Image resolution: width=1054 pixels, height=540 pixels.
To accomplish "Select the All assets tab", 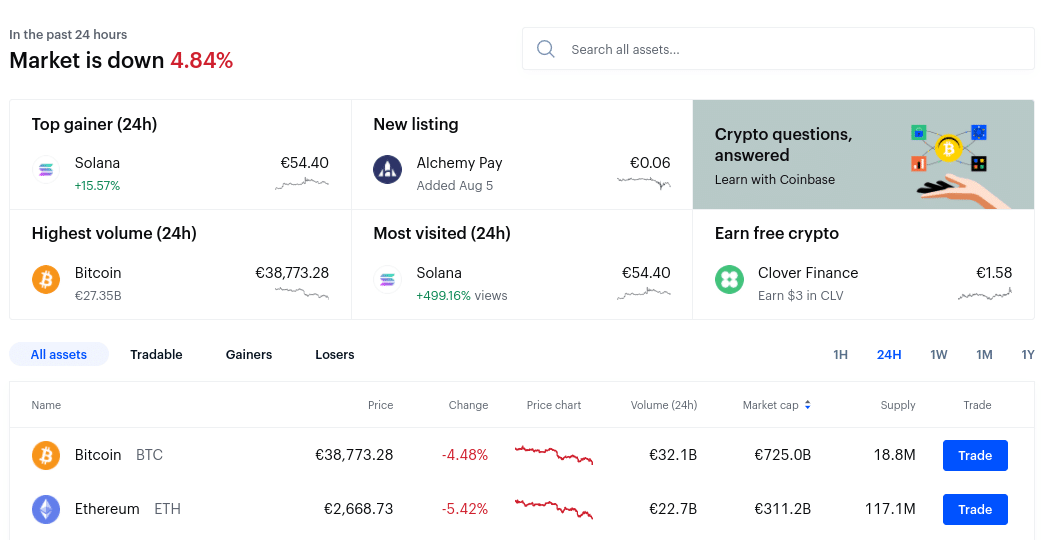I will pyautogui.click(x=58, y=354).
